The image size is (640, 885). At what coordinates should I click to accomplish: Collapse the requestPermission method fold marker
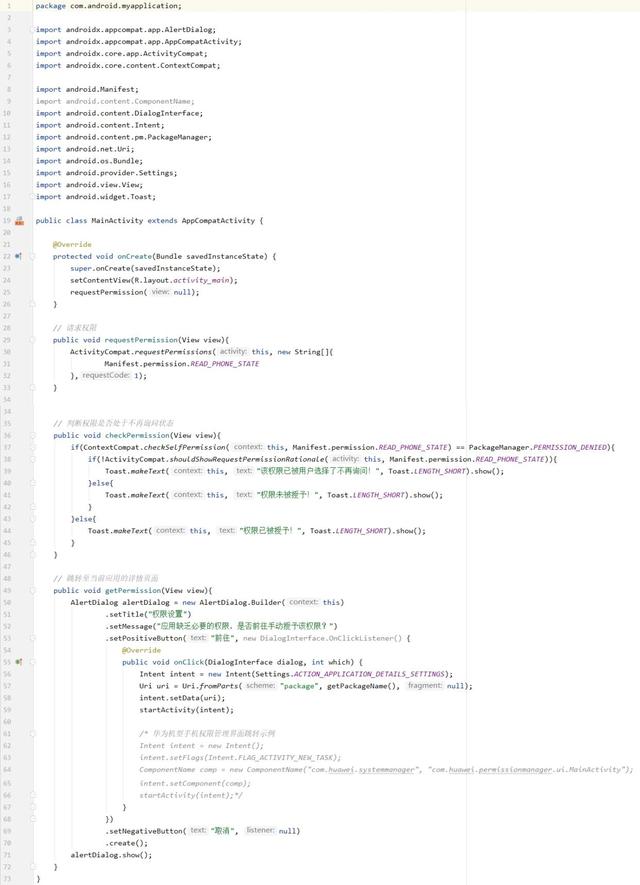[x=32, y=340]
